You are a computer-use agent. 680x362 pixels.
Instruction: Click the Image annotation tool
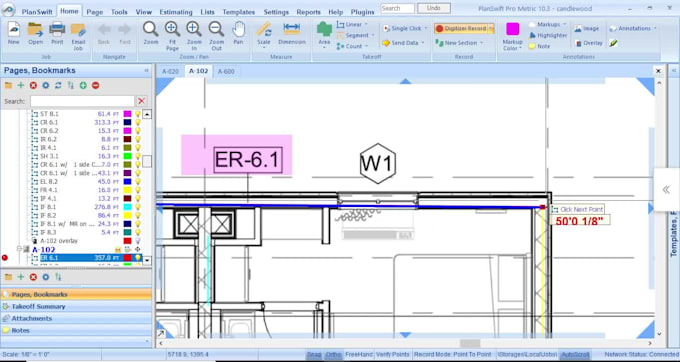586,29
